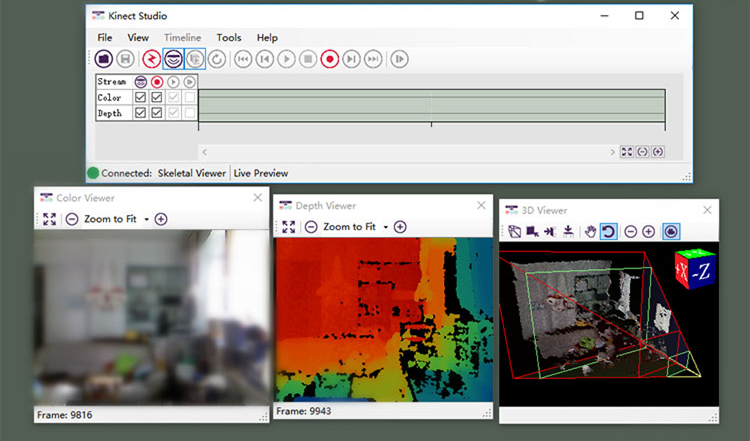Click the zoom-to-fit timeline icon
The height and width of the screenshot is (441, 750).
point(627,152)
